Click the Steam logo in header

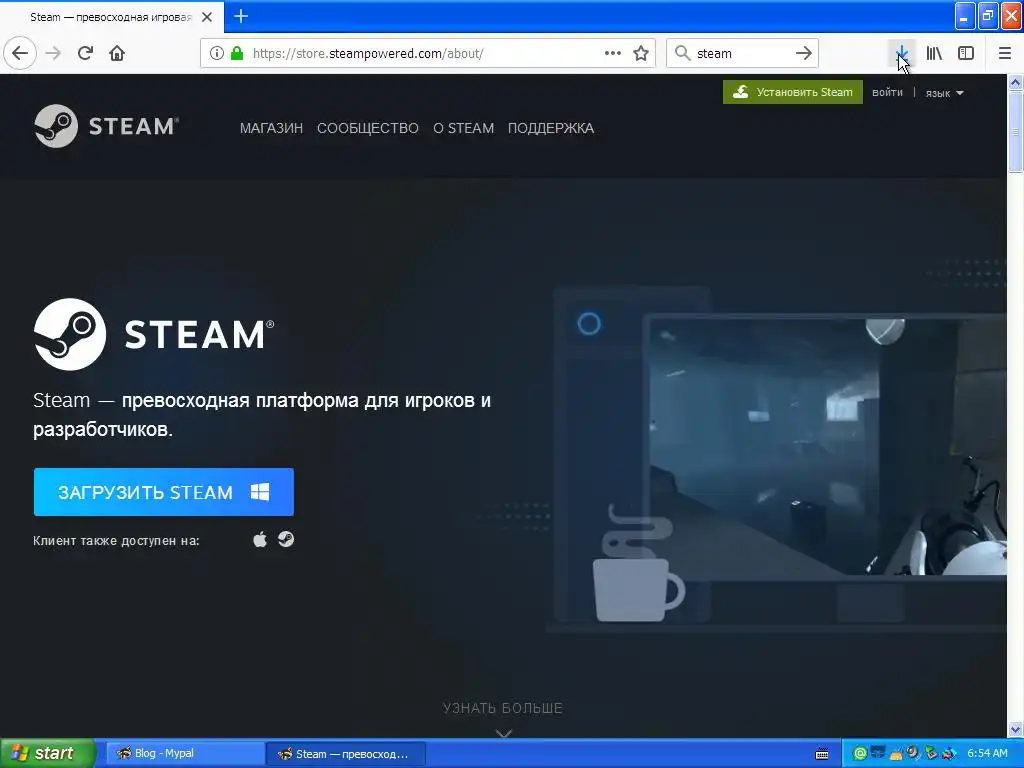pyautogui.click(x=106, y=126)
